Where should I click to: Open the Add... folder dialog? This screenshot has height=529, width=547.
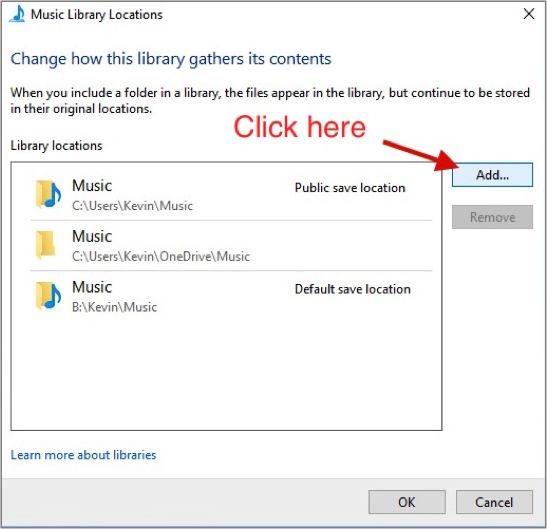coord(492,174)
